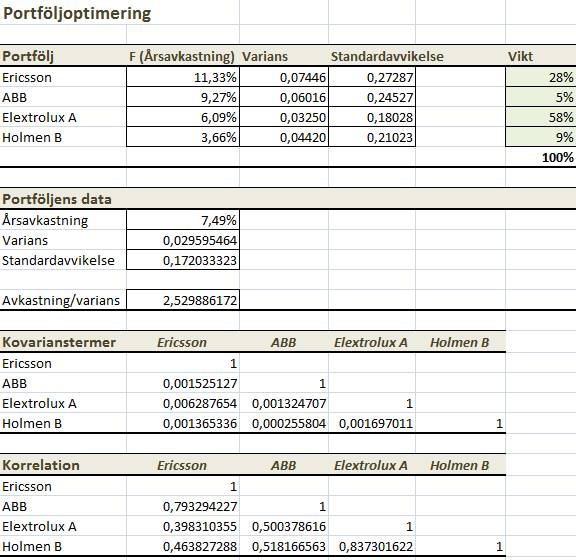Click variance value 0,03250
The image size is (576, 560).
[x=284, y=117]
